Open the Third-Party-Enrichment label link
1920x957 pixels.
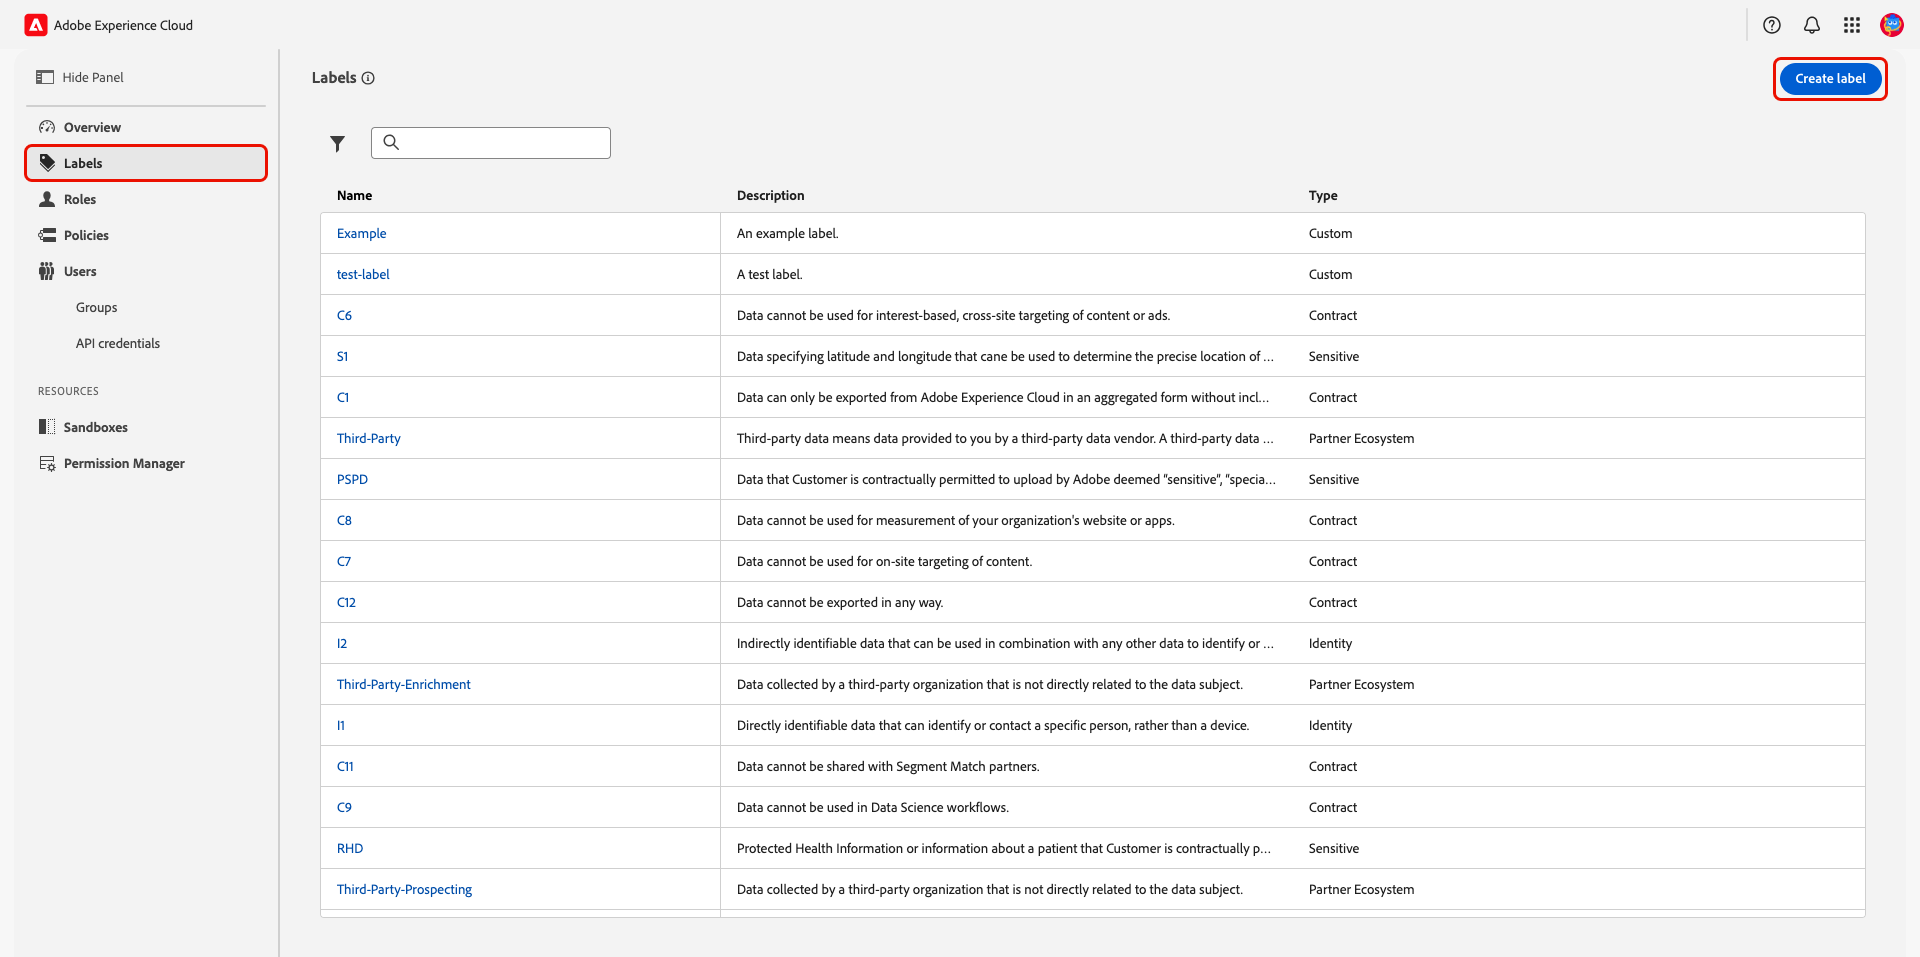[x=404, y=684]
